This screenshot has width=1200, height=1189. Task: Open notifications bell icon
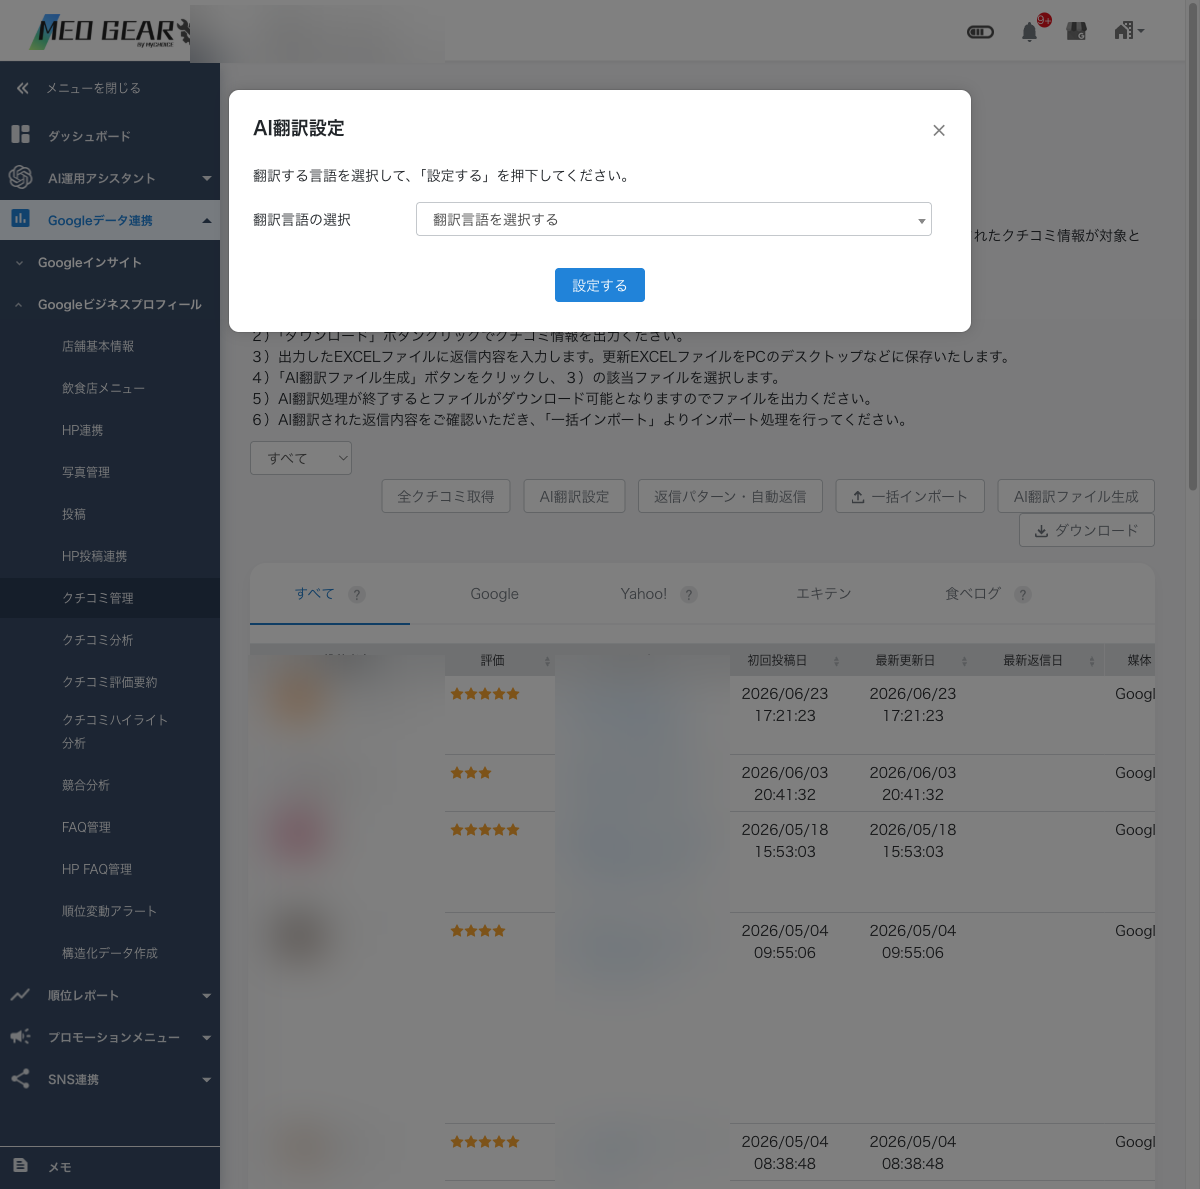coord(1029,32)
